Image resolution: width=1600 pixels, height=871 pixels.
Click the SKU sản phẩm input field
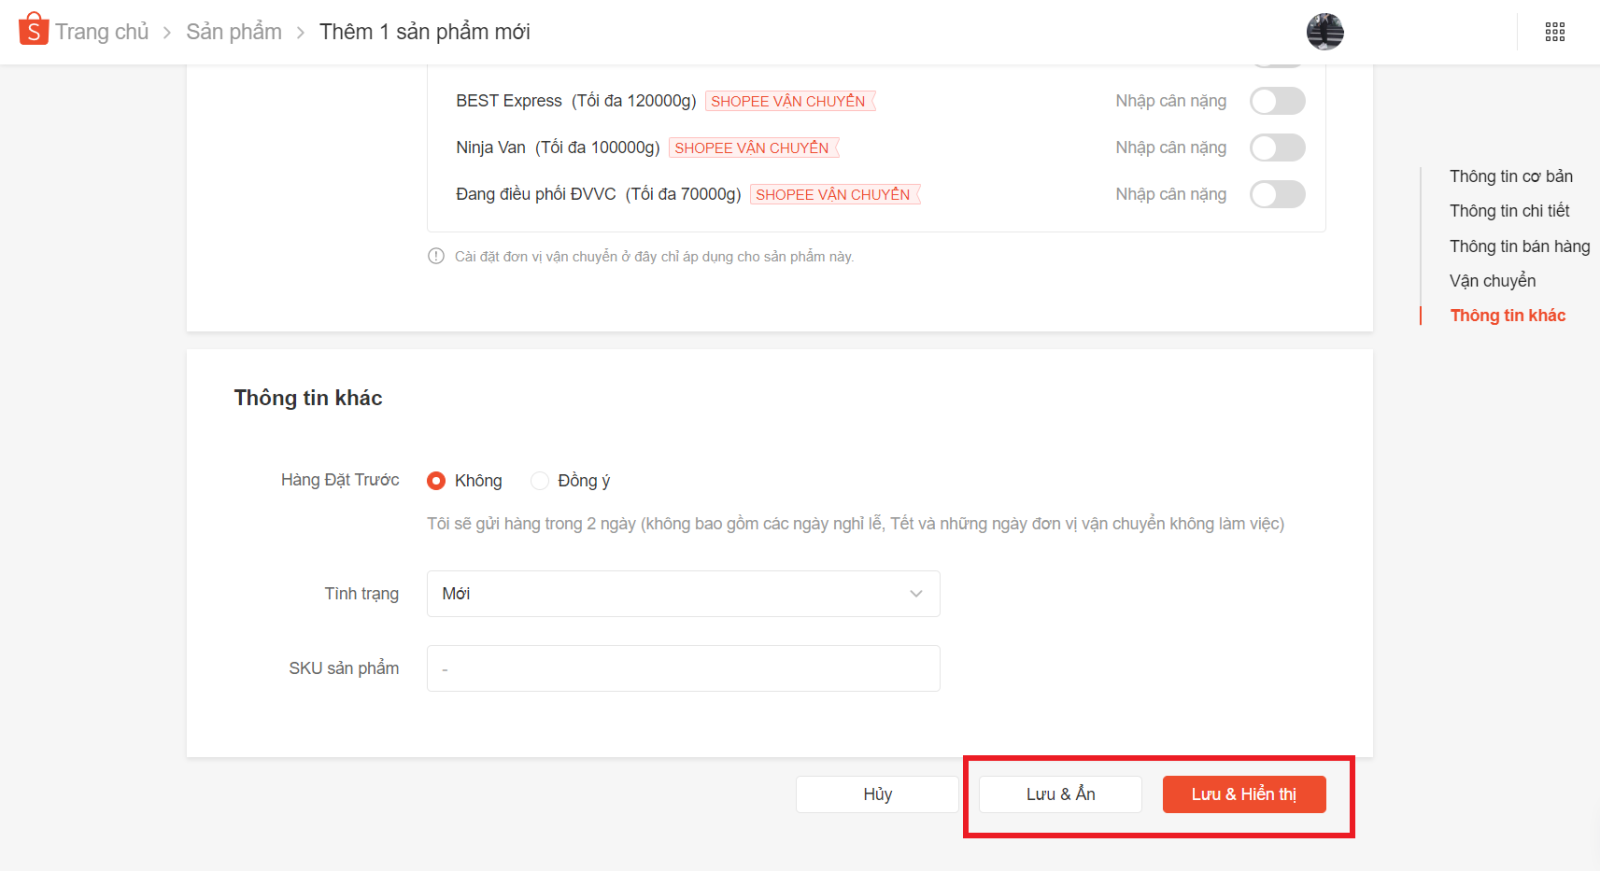coord(683,668)
